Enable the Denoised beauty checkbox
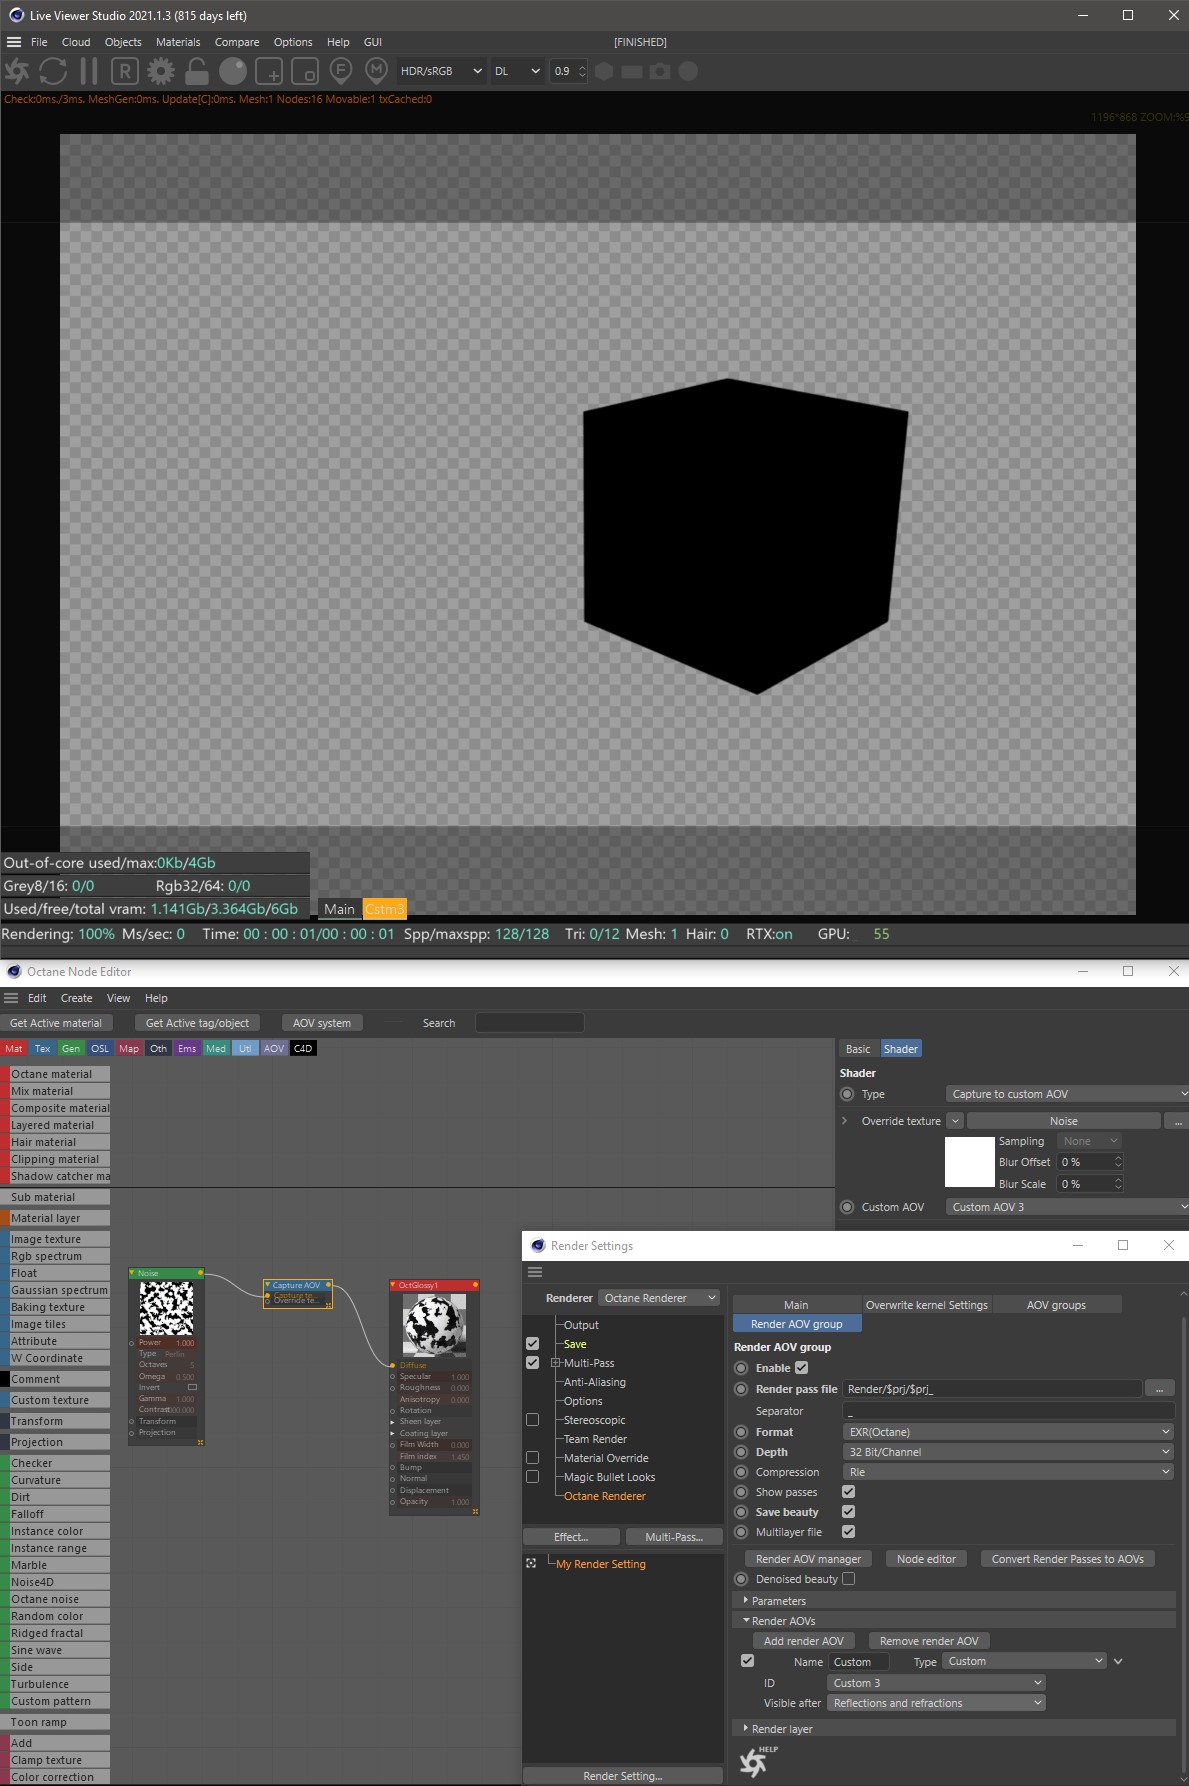The height and width of the screenshot is (1786, 1189). point(849,1578)
